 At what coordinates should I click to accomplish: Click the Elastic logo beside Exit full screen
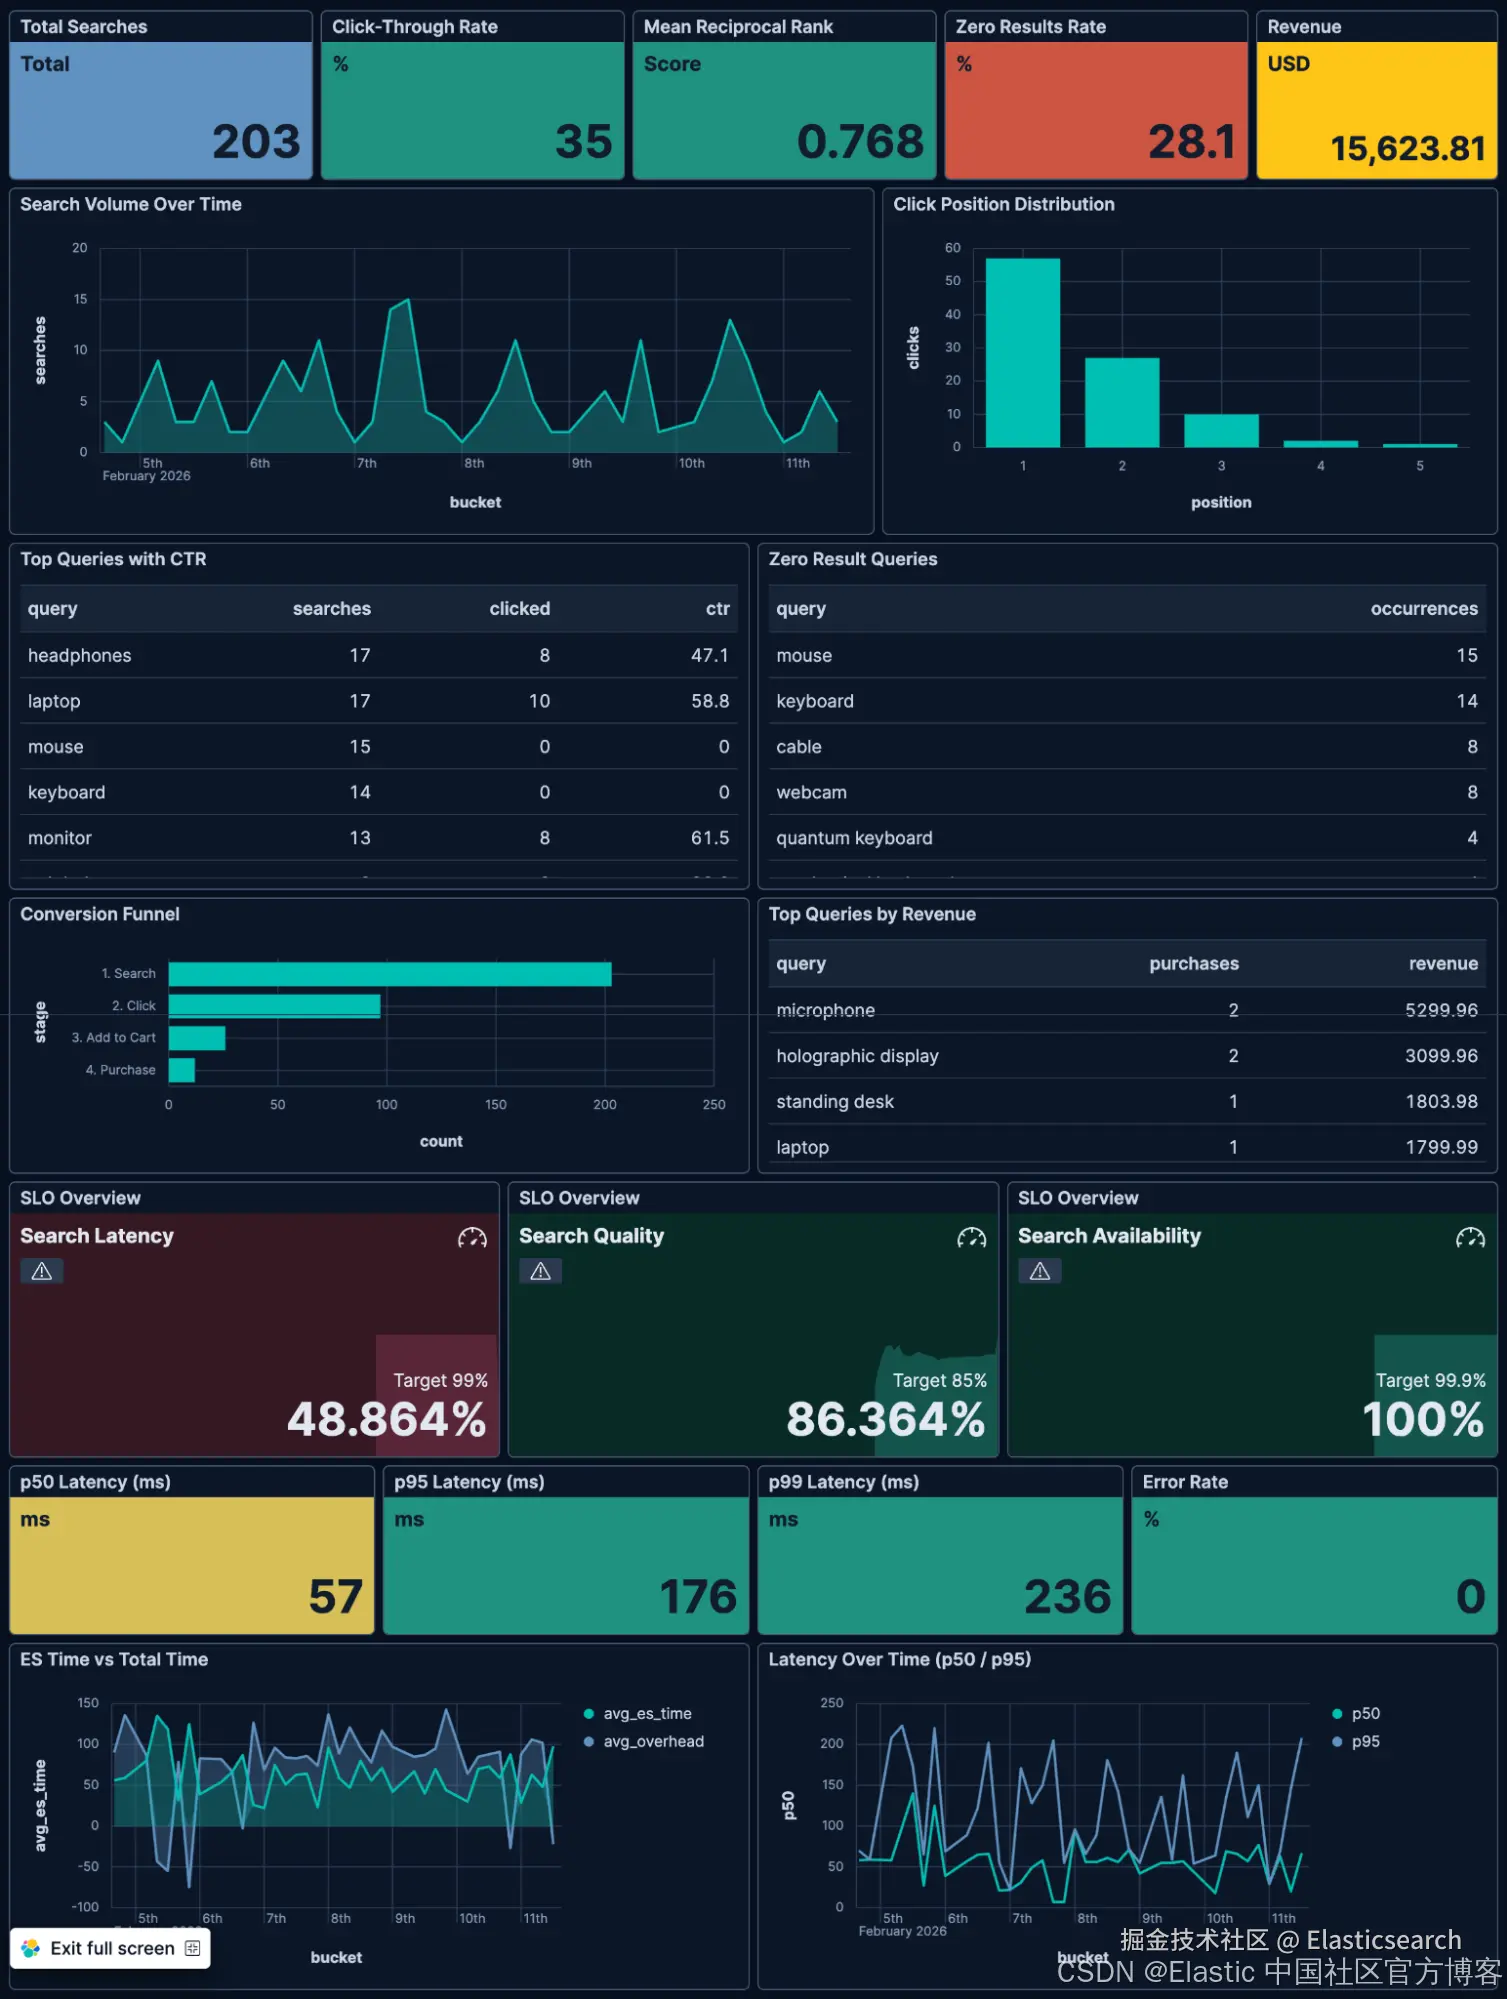(x=31, y=1948)
